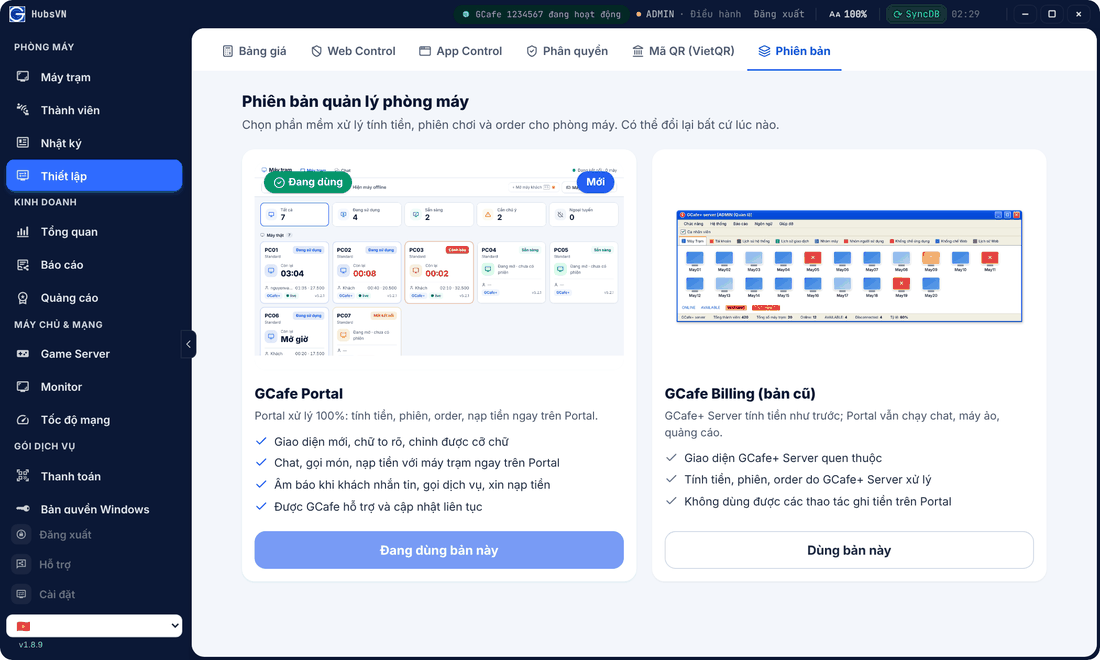Click the Đang dùng green badge
This screenshot has width=1100, height=660.
click(x=308, y=182)
